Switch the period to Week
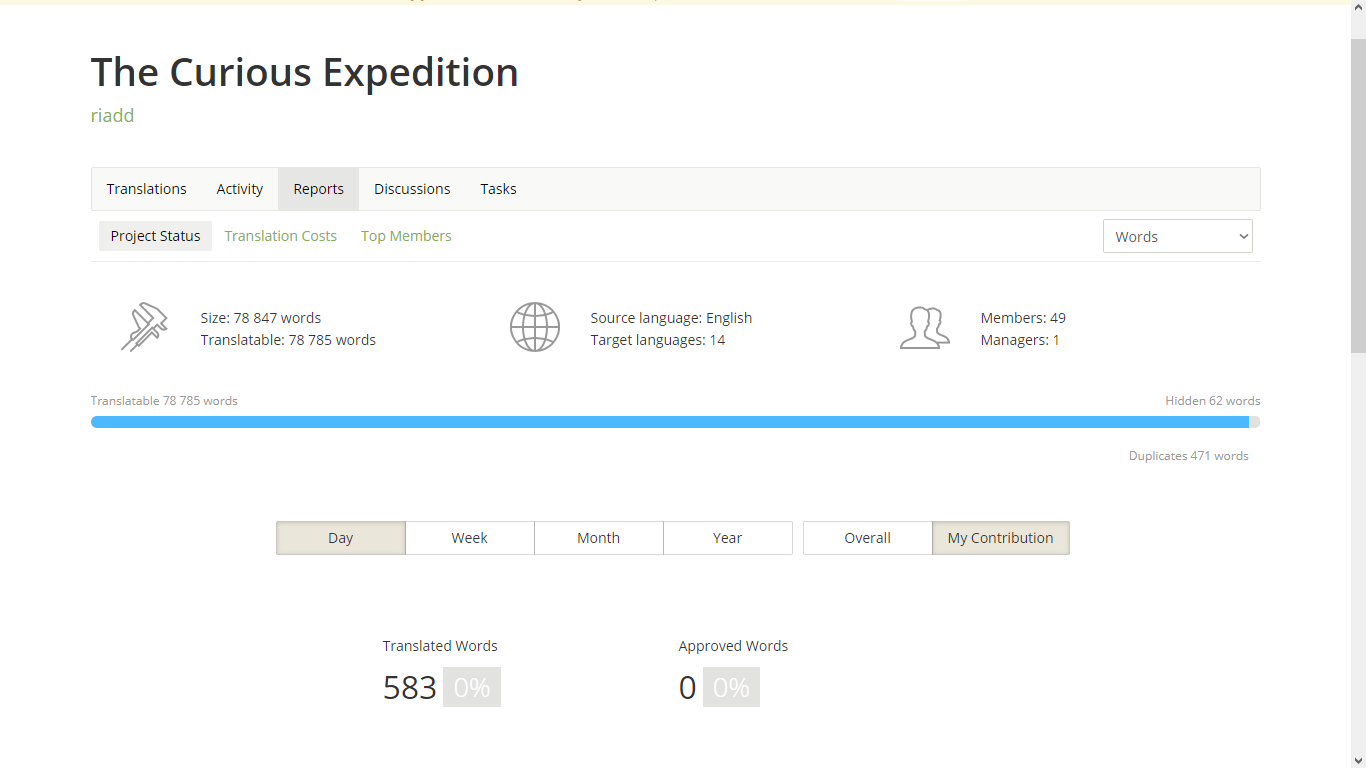 [469, 538]
